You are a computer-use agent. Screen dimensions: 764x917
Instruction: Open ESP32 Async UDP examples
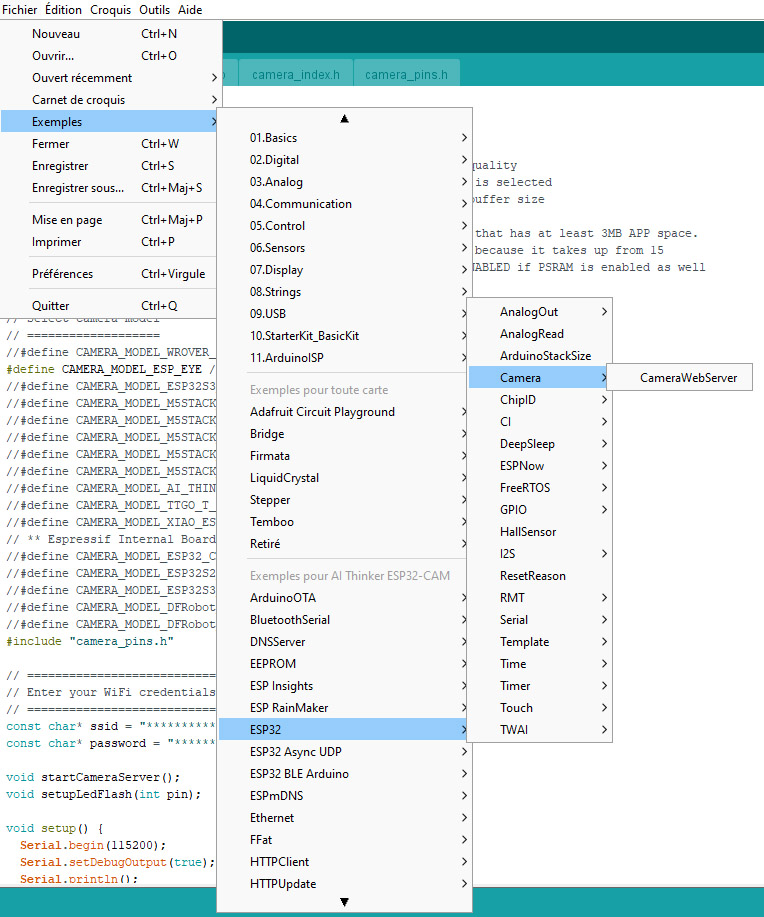[x=345, y=752]
